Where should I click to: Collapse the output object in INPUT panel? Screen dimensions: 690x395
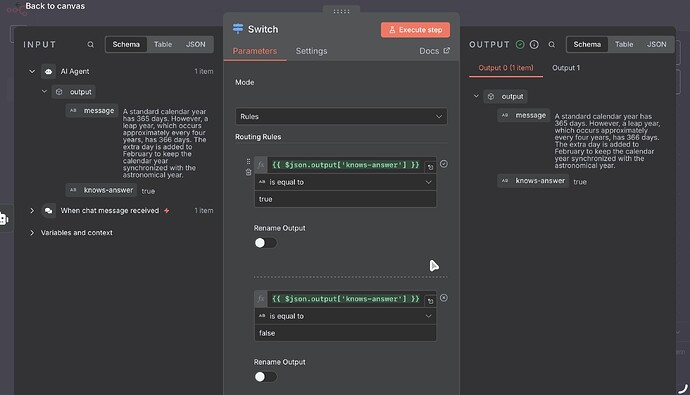pos(44,91)
